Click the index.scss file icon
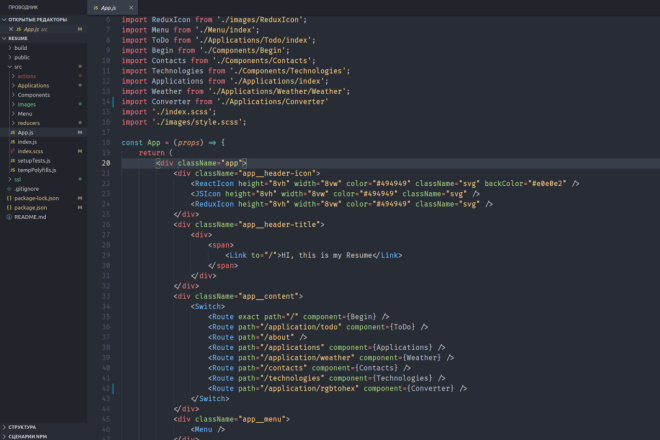Screen dimensions: 660x440 (13, 151)
